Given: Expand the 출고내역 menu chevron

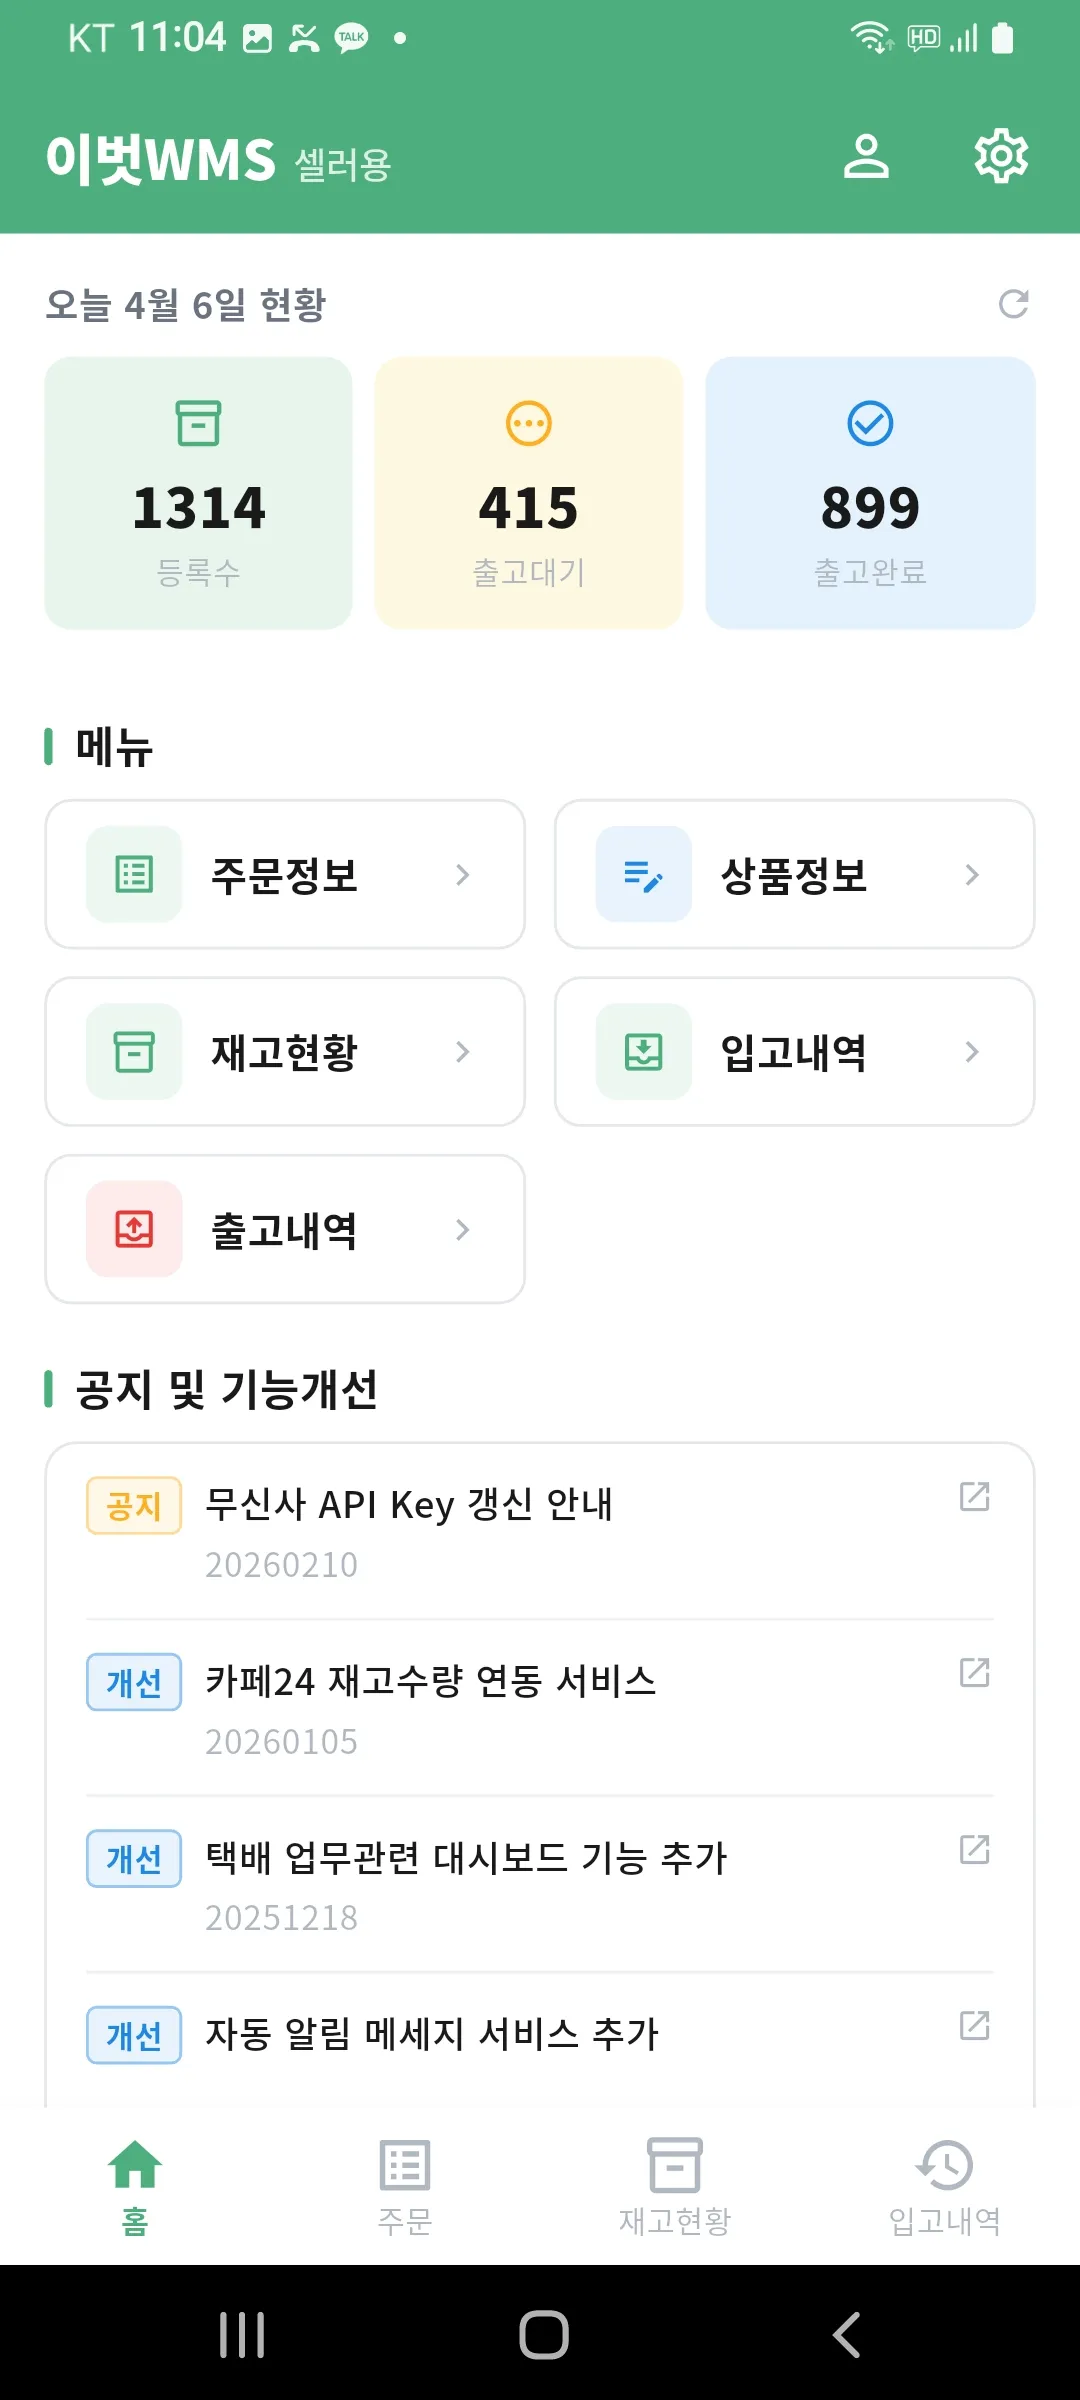Looking at the screenshot, I should pyautogui.click(x=462, y=1230).
